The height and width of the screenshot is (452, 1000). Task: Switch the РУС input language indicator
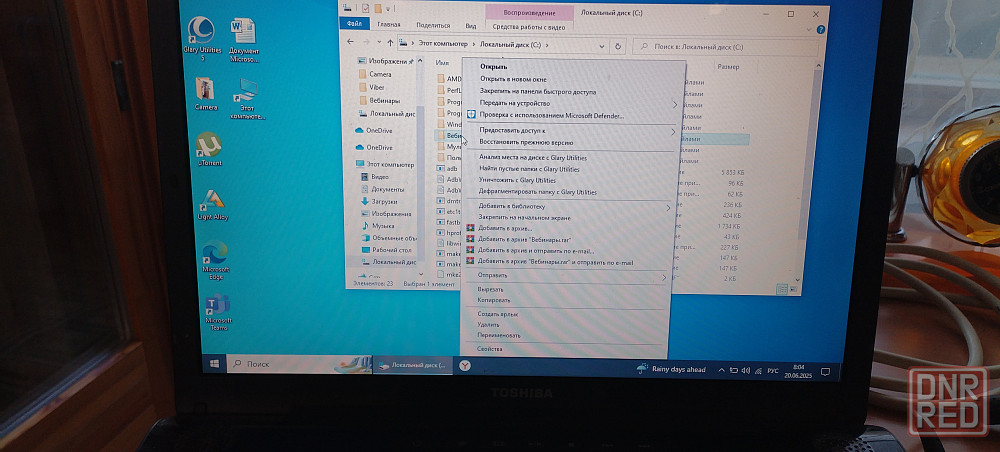click(x=772, y=370)
